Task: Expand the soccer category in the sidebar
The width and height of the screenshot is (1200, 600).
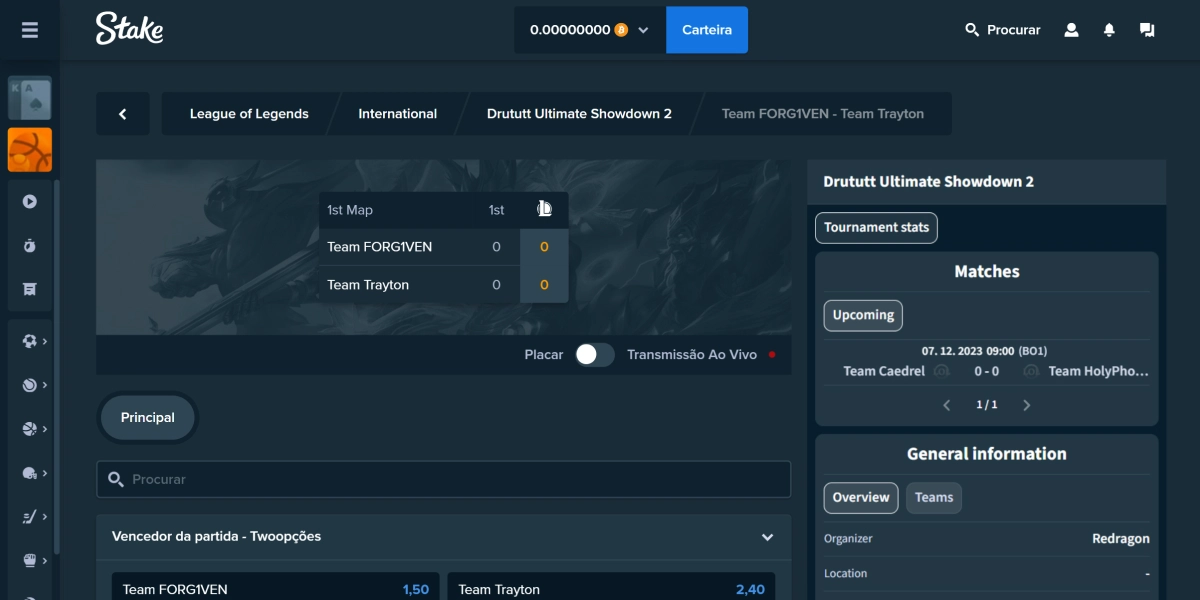Action: tap(30, 341)
